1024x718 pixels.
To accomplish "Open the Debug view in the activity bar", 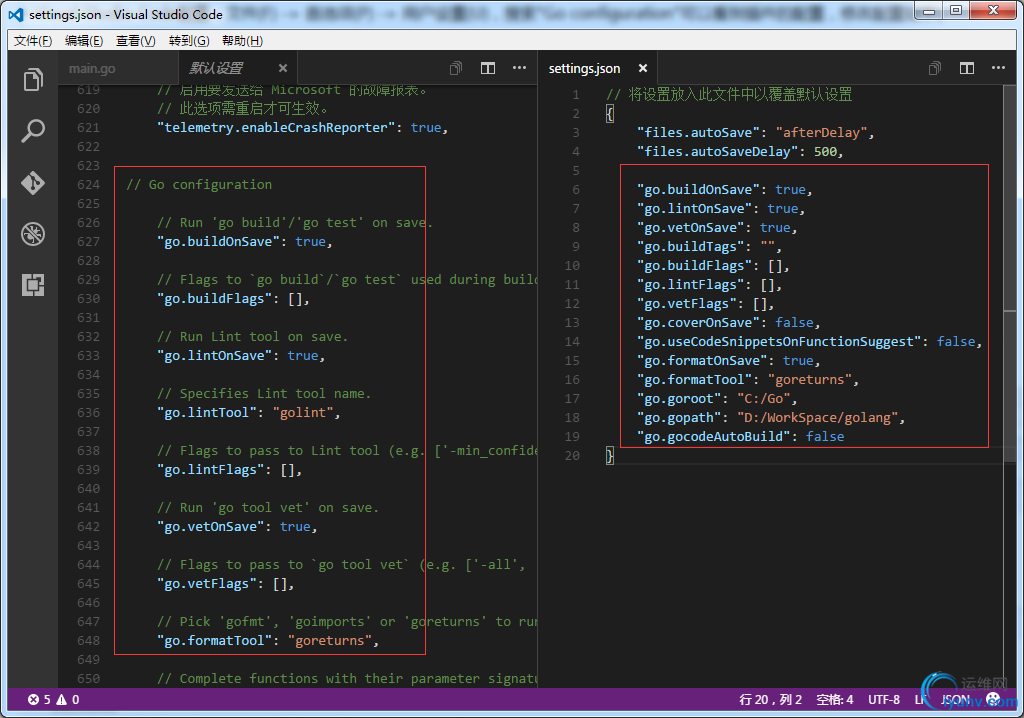I will click(x=33, y=233).
